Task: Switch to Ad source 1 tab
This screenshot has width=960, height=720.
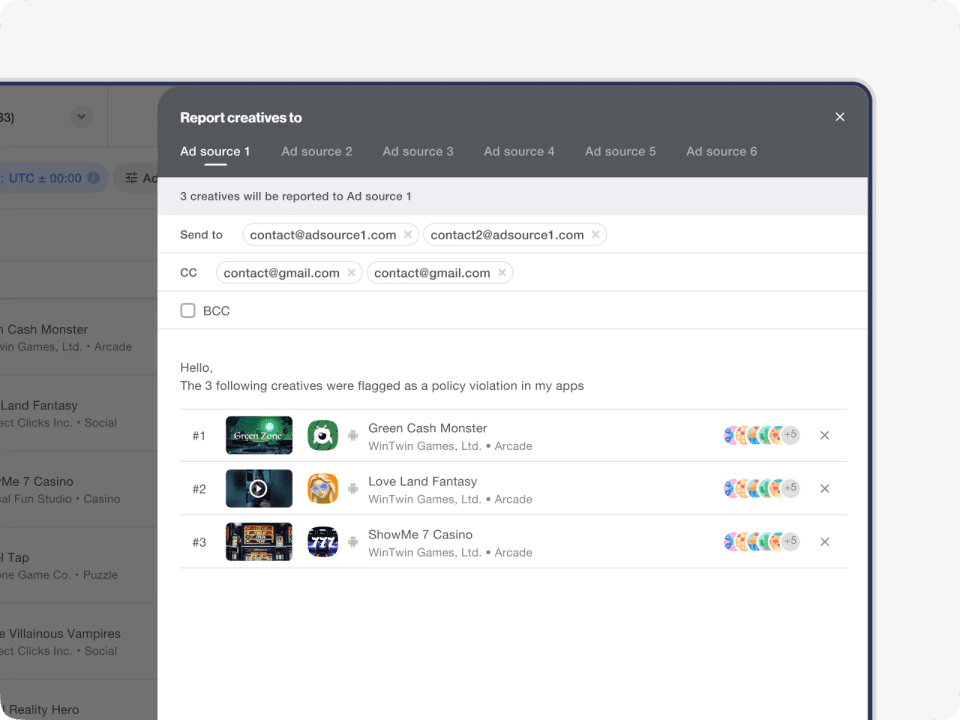Action: tap(215, 151)
